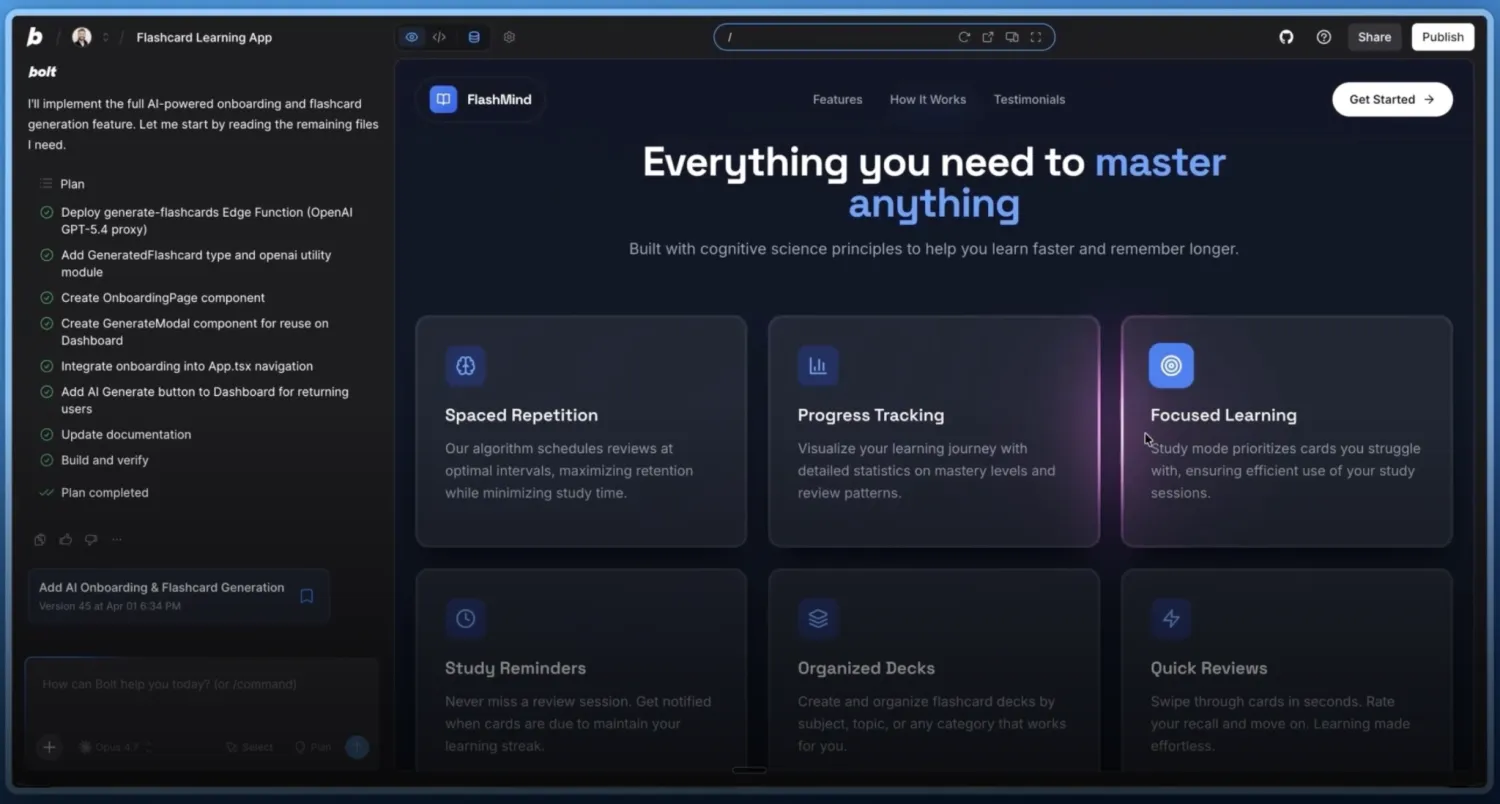
Task: Click Add AI Generate button step
Action: click(204, 400)
